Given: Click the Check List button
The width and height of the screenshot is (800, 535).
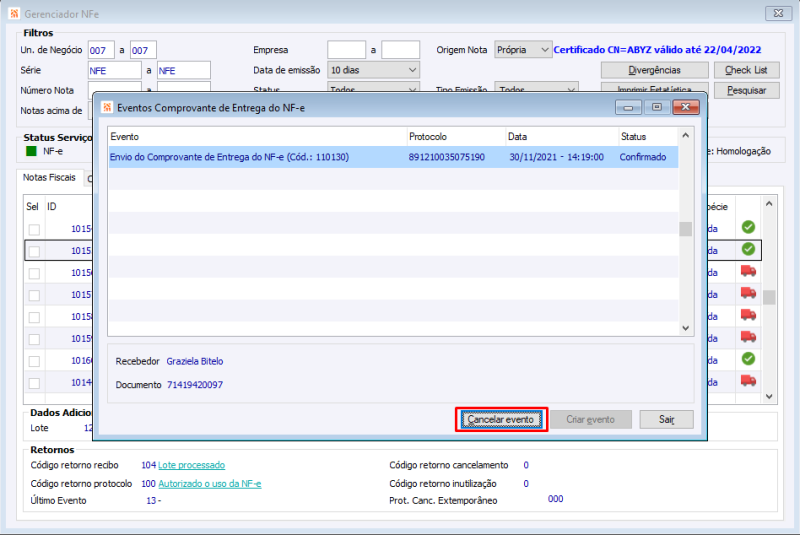Looking at the screenshot, I should pos(746,70).
